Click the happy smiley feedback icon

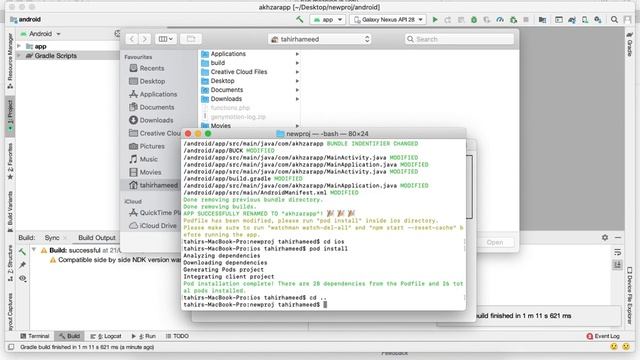coord(613,347)
